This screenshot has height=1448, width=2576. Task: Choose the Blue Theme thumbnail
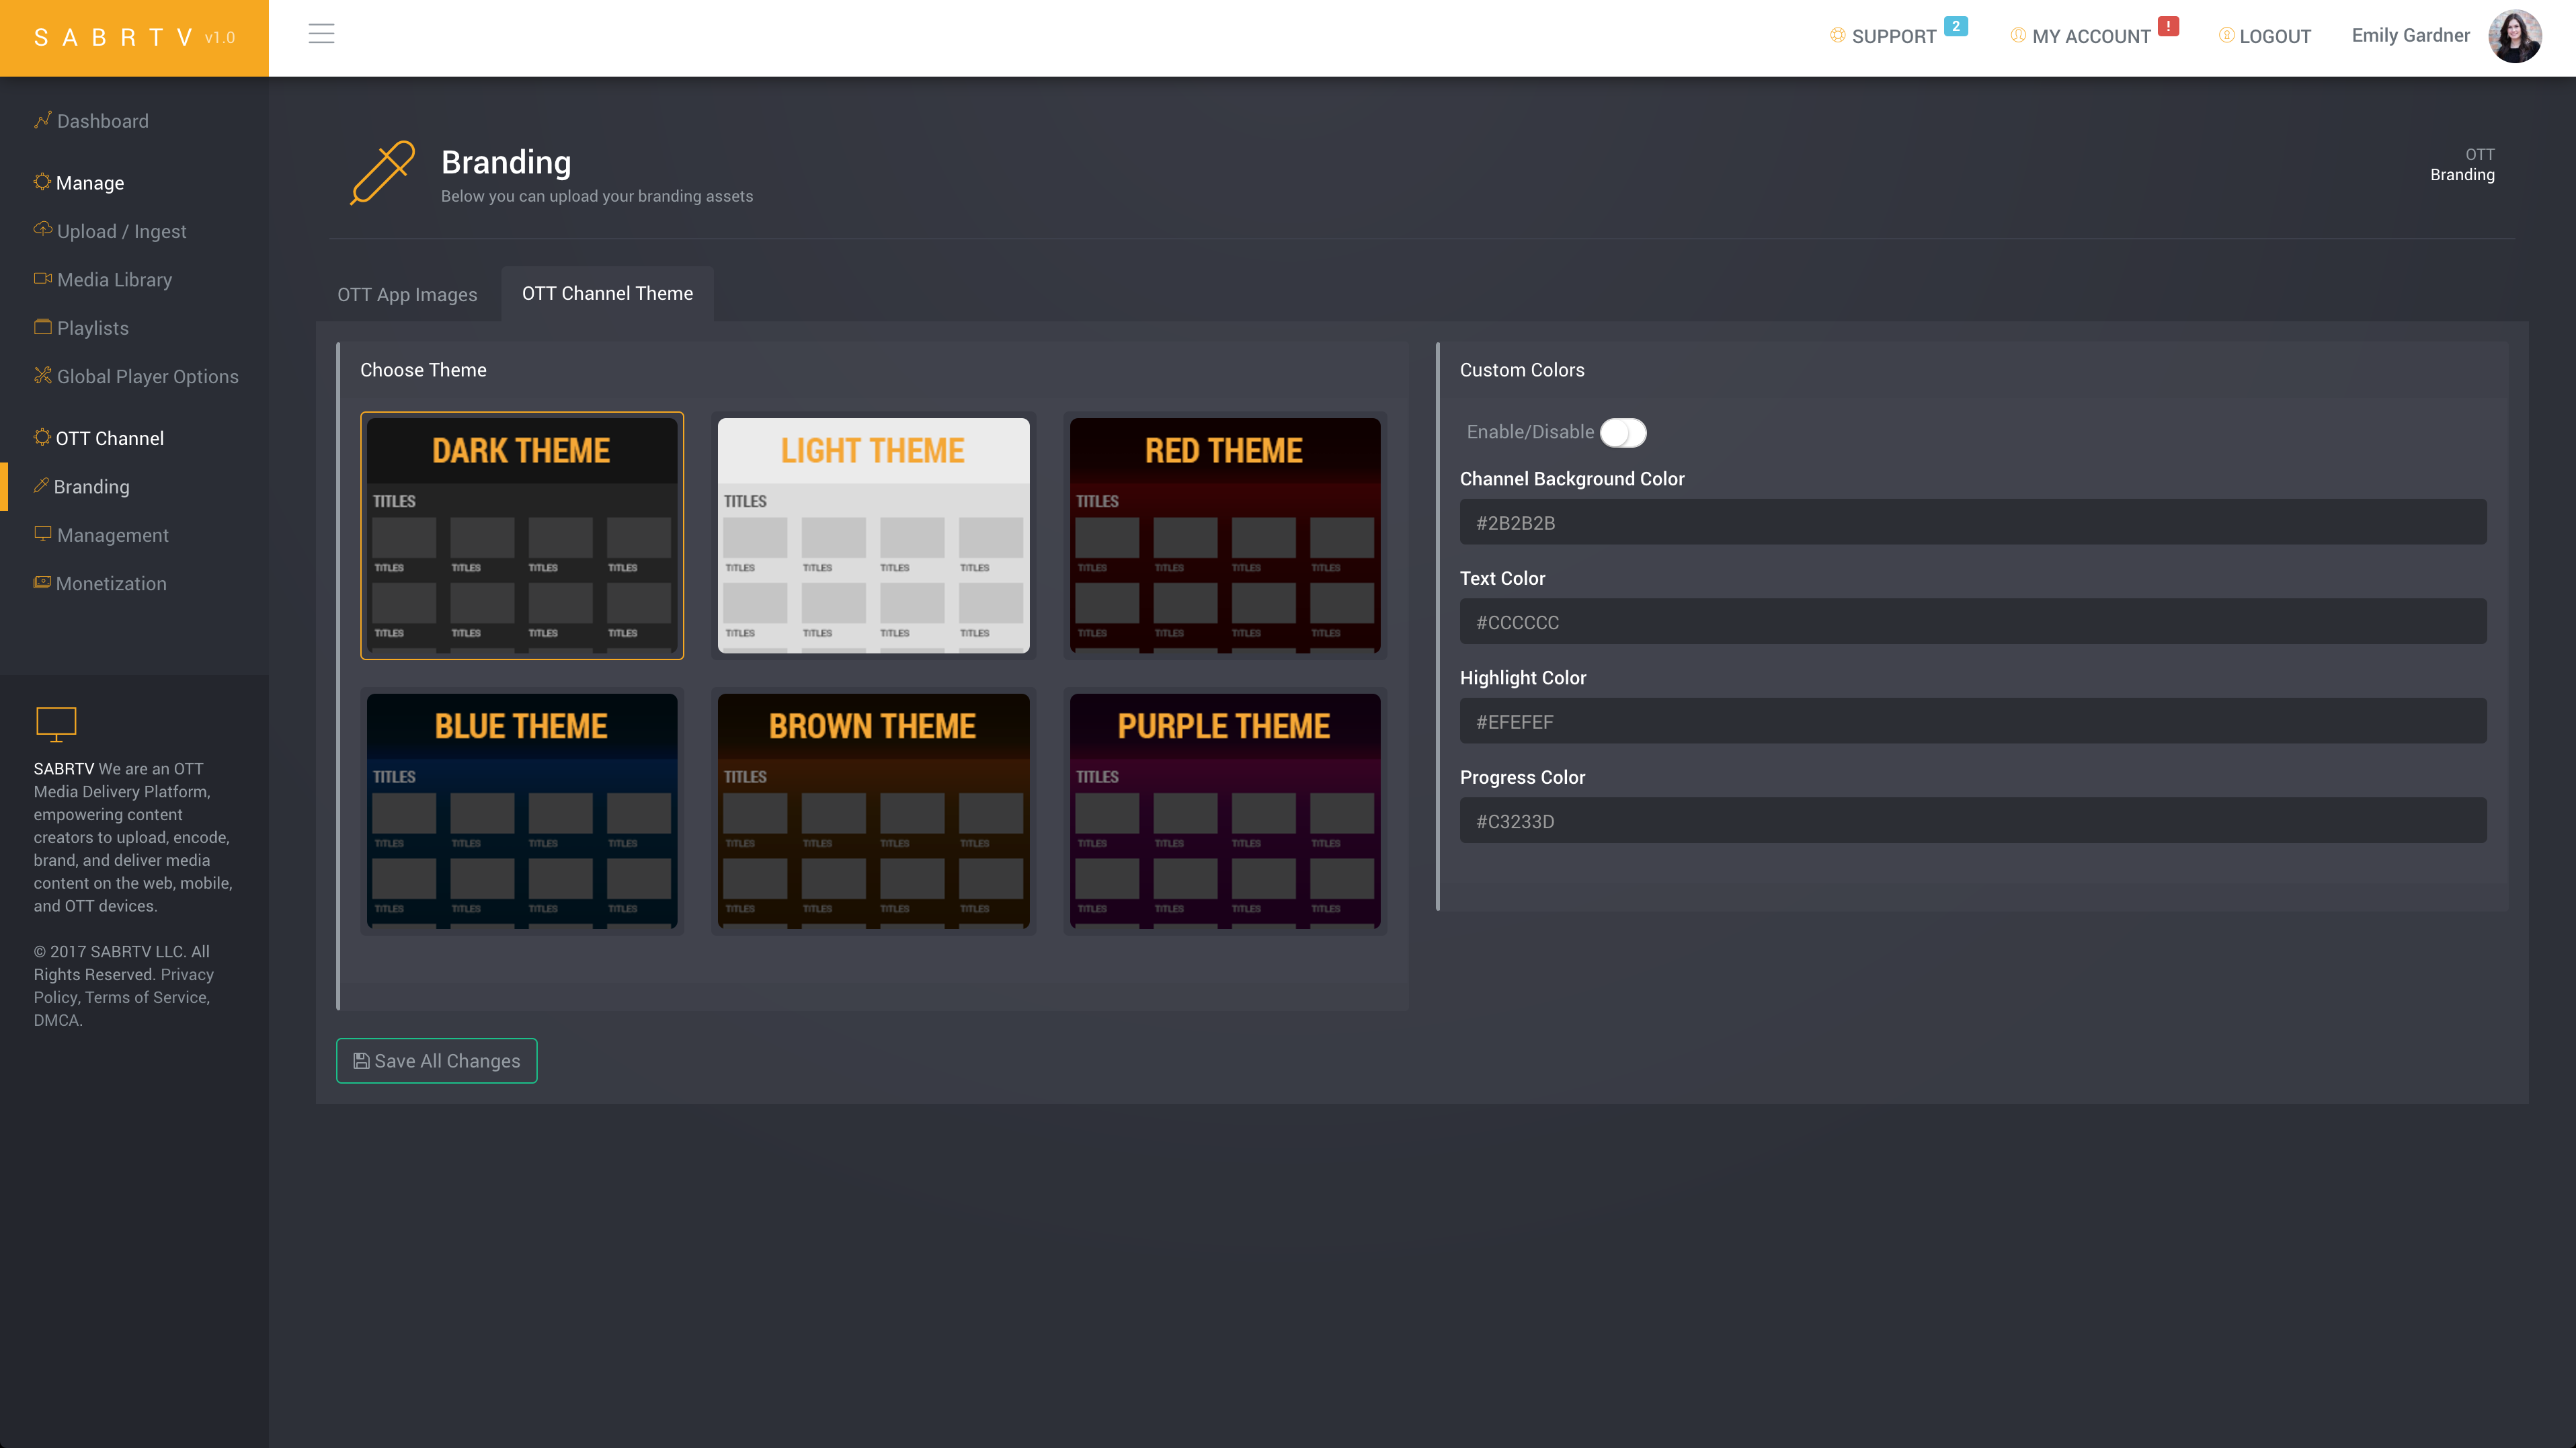pyautogui.click(x=521, y=811)
